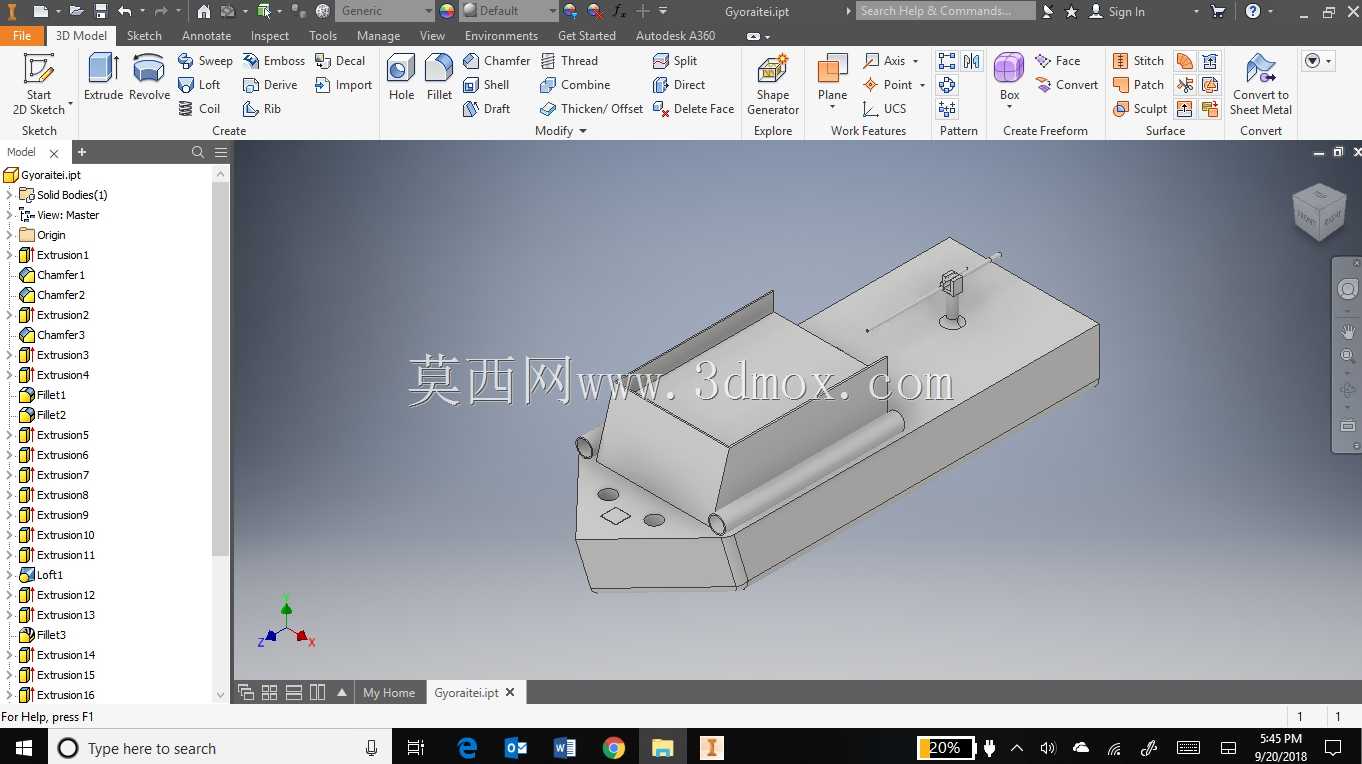Open the Plane options dropdown
This screenshot has height=764, width=1362.
click(x=832, y=107)
